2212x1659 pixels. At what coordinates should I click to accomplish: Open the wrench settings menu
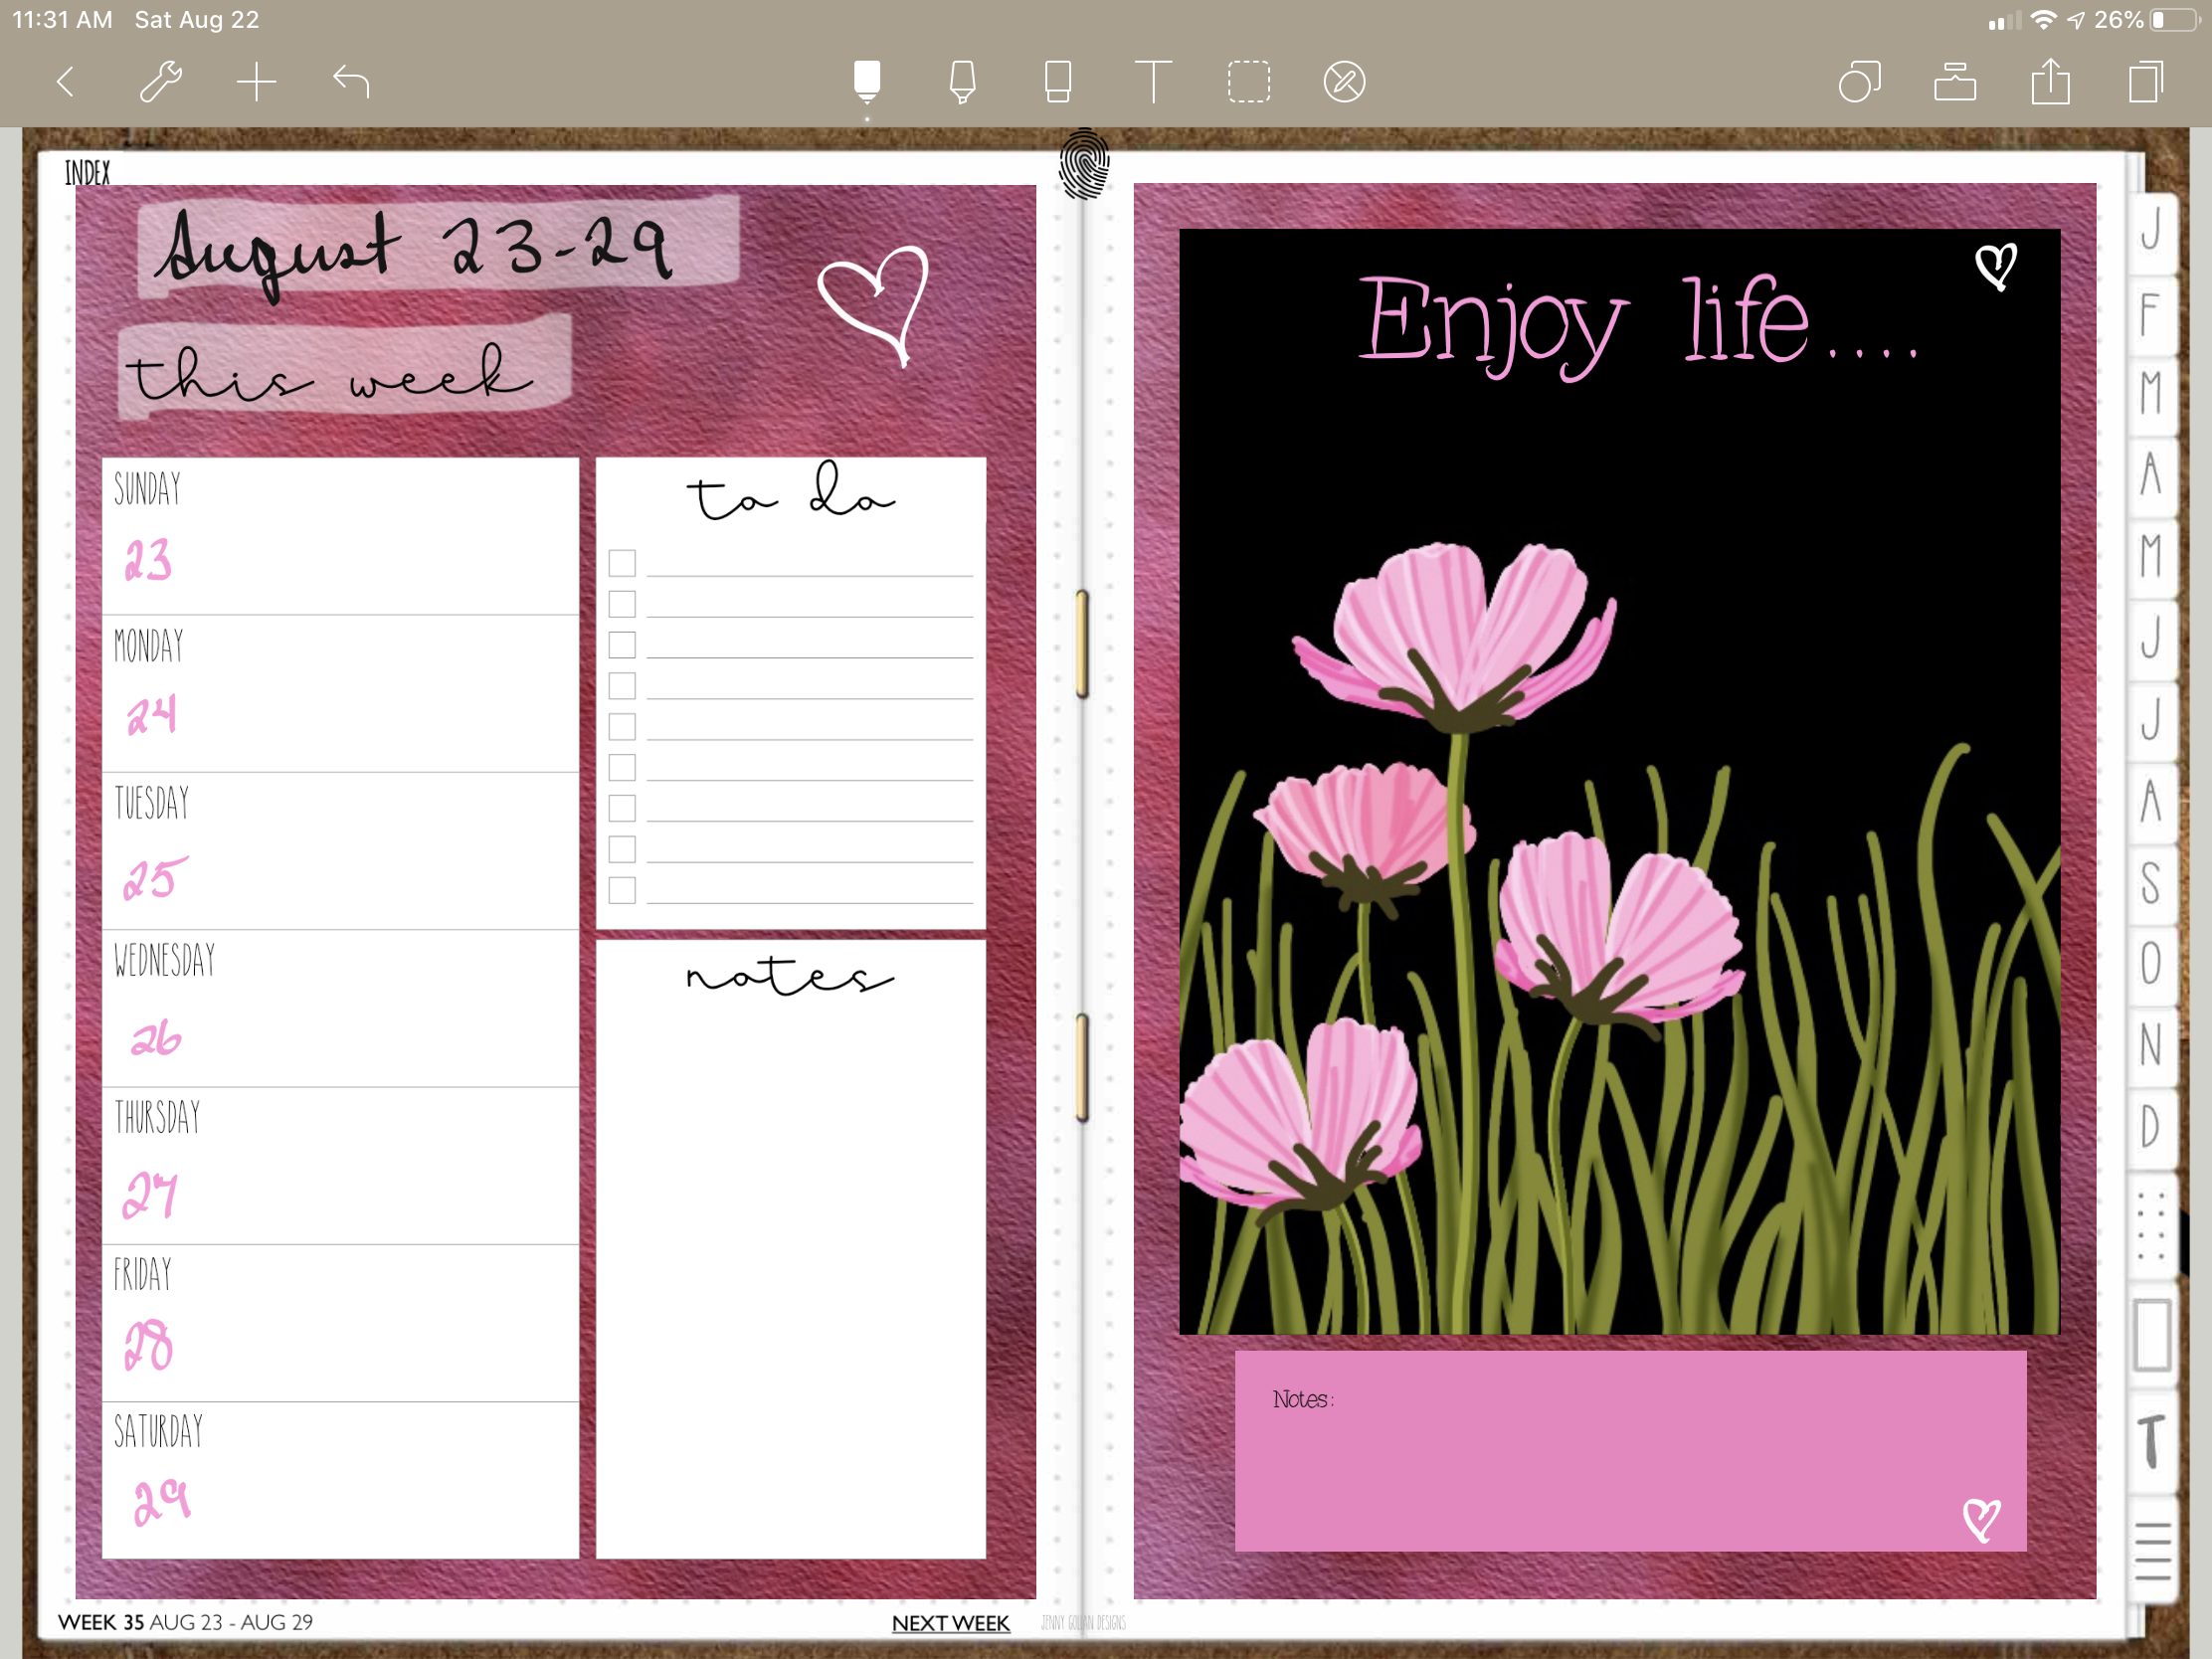pos(160,81)
